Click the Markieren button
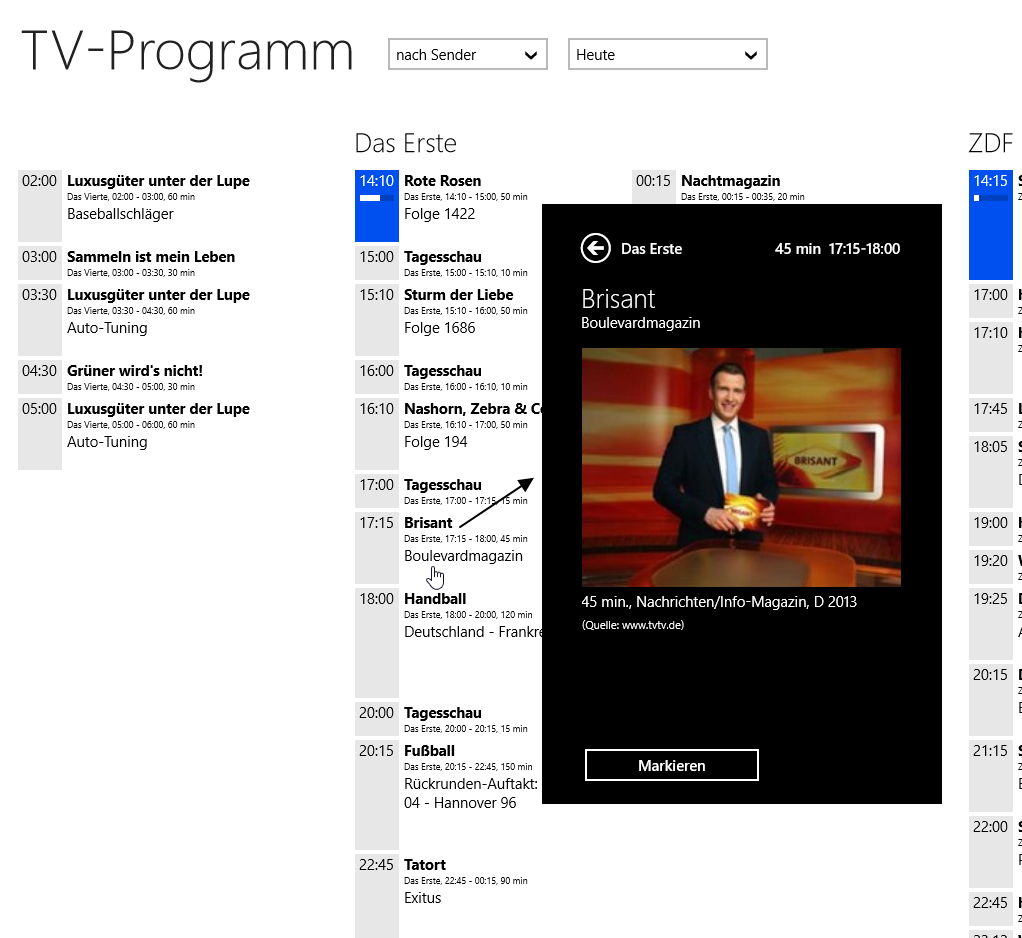 coord(671,765)
